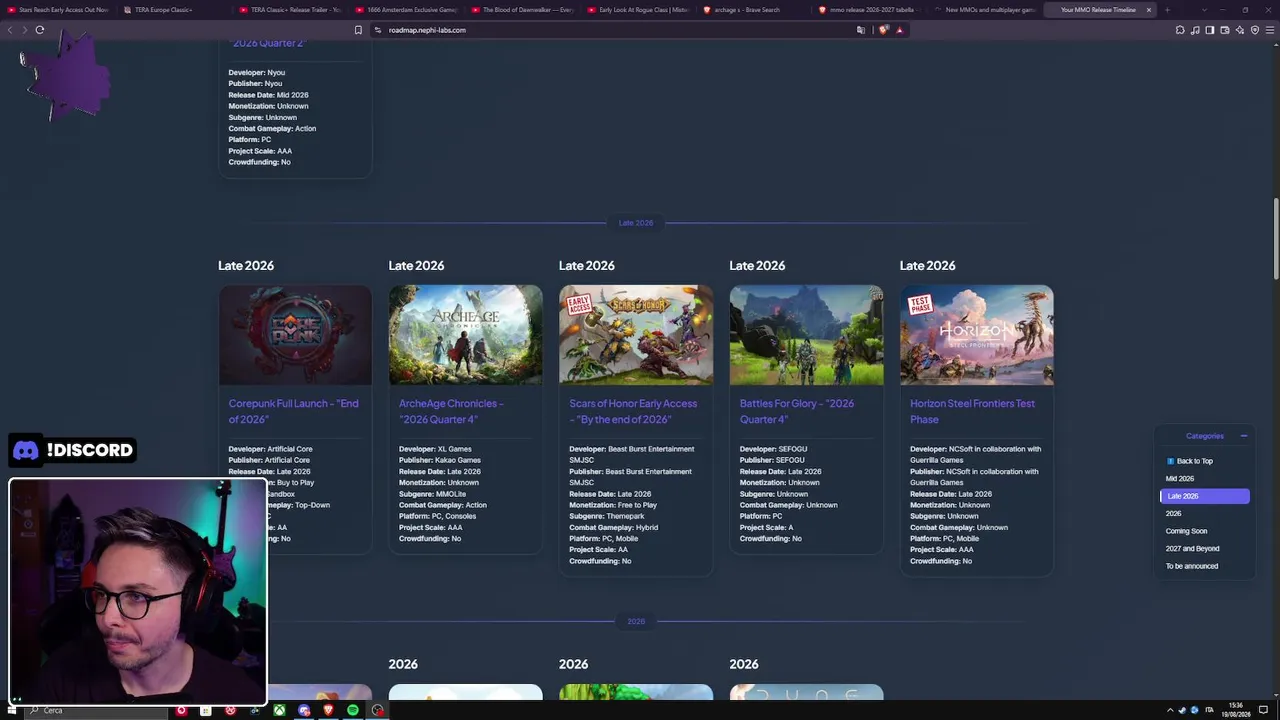Switch to The Blood of Dawnwalker tab

click(524, 10)
